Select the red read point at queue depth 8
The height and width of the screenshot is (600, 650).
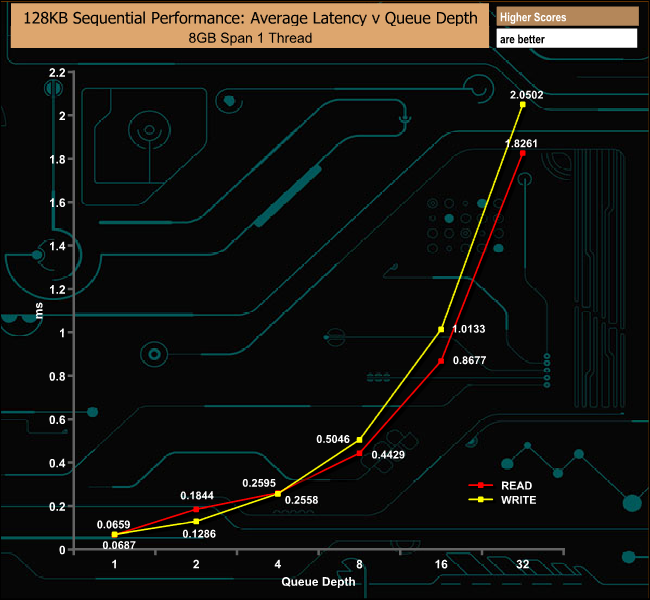359,453
